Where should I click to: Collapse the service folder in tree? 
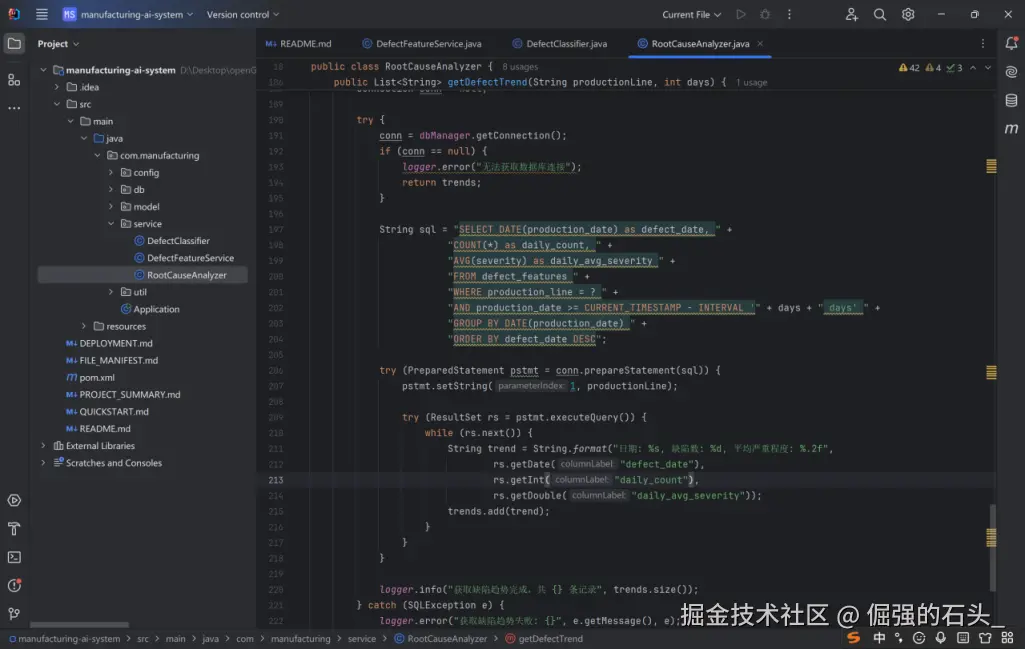click(111, 224)
